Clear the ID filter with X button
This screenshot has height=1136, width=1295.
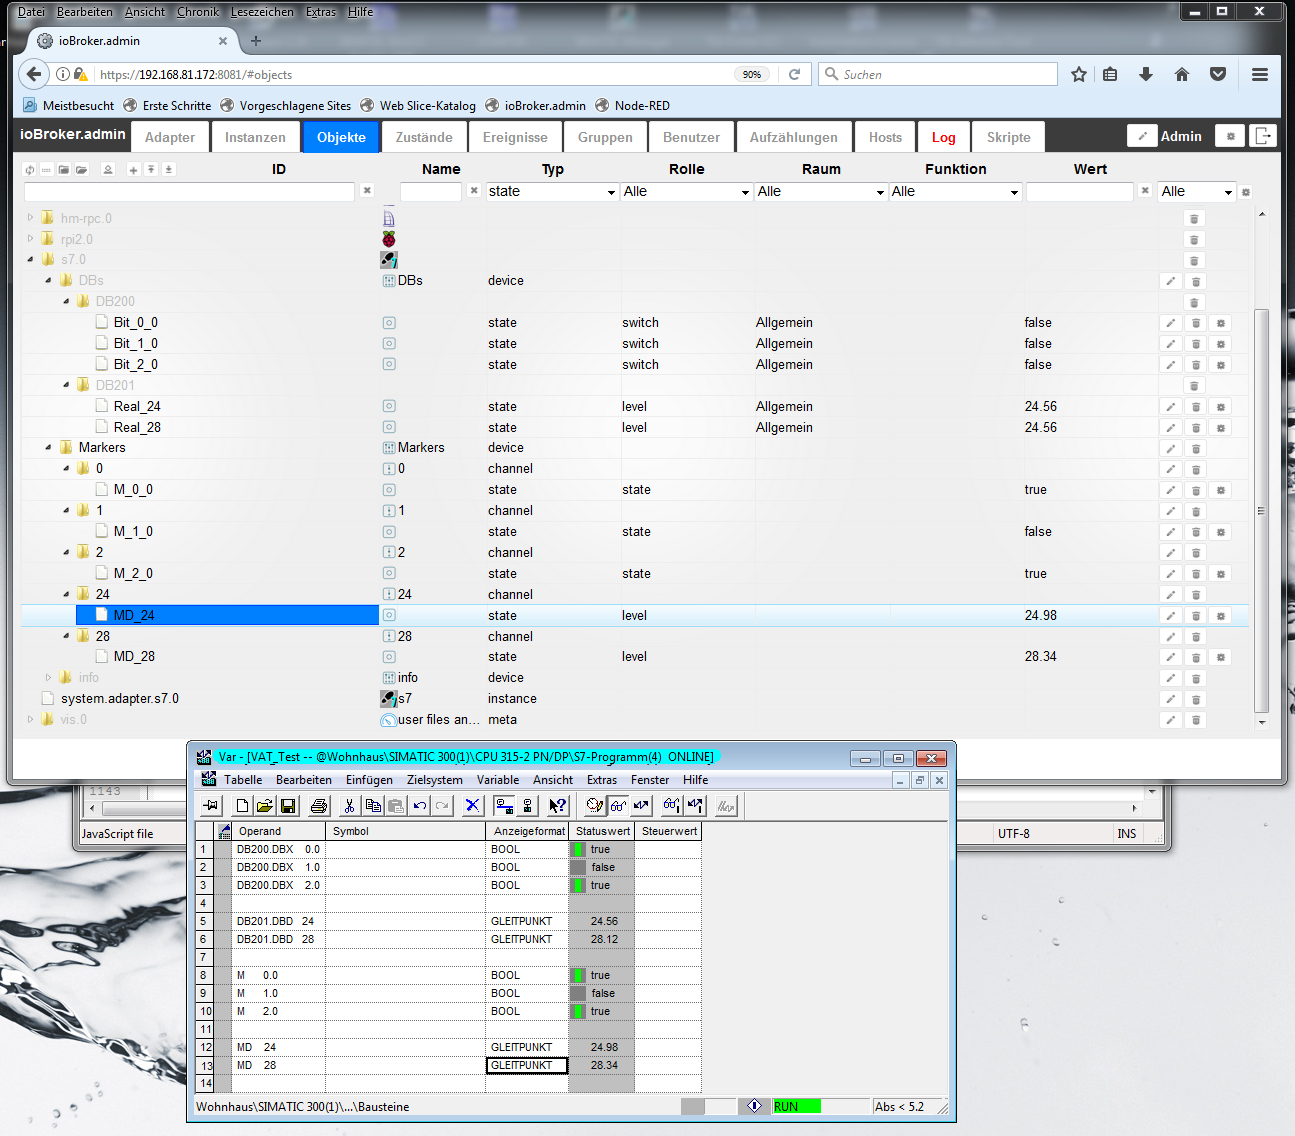click(367, 190)
